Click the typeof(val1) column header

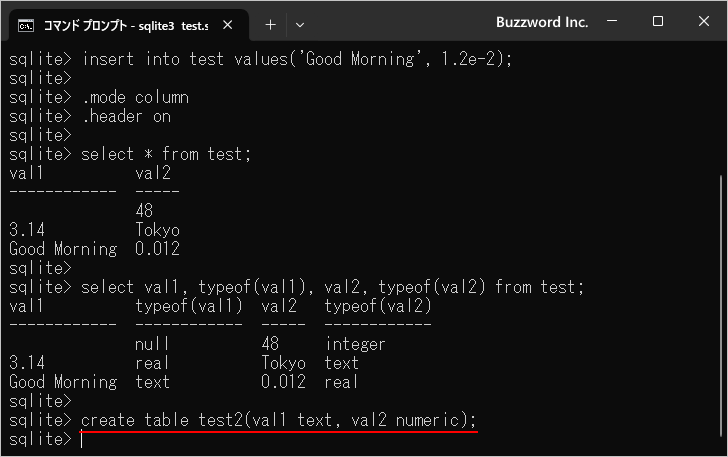point(188,306)
